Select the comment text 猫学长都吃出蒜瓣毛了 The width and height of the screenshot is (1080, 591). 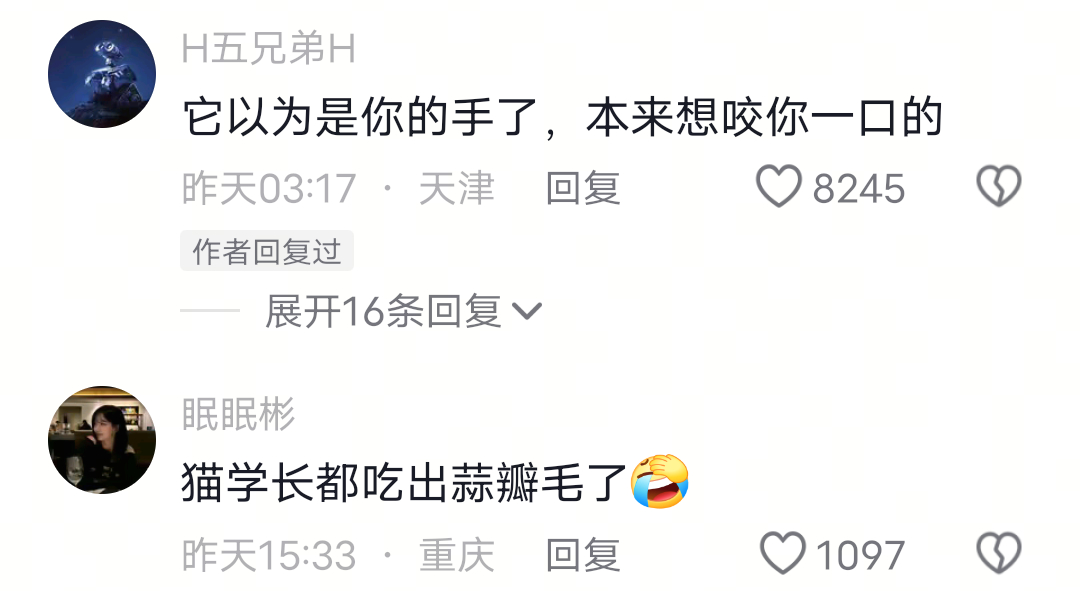pos(404,482)
